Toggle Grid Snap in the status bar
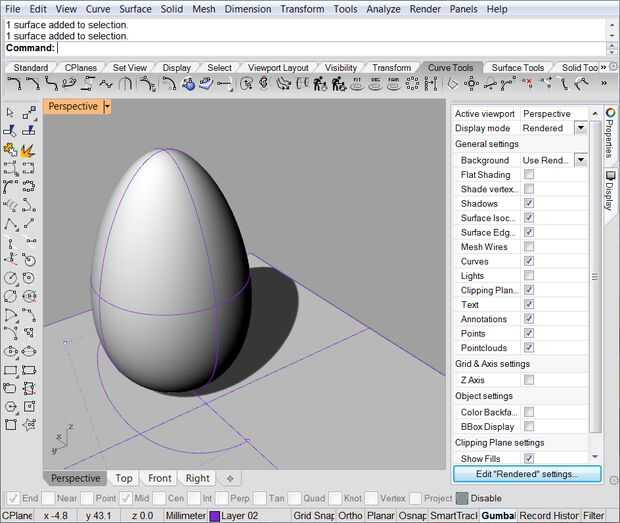620x523 pixels. (x=314, y=515)
